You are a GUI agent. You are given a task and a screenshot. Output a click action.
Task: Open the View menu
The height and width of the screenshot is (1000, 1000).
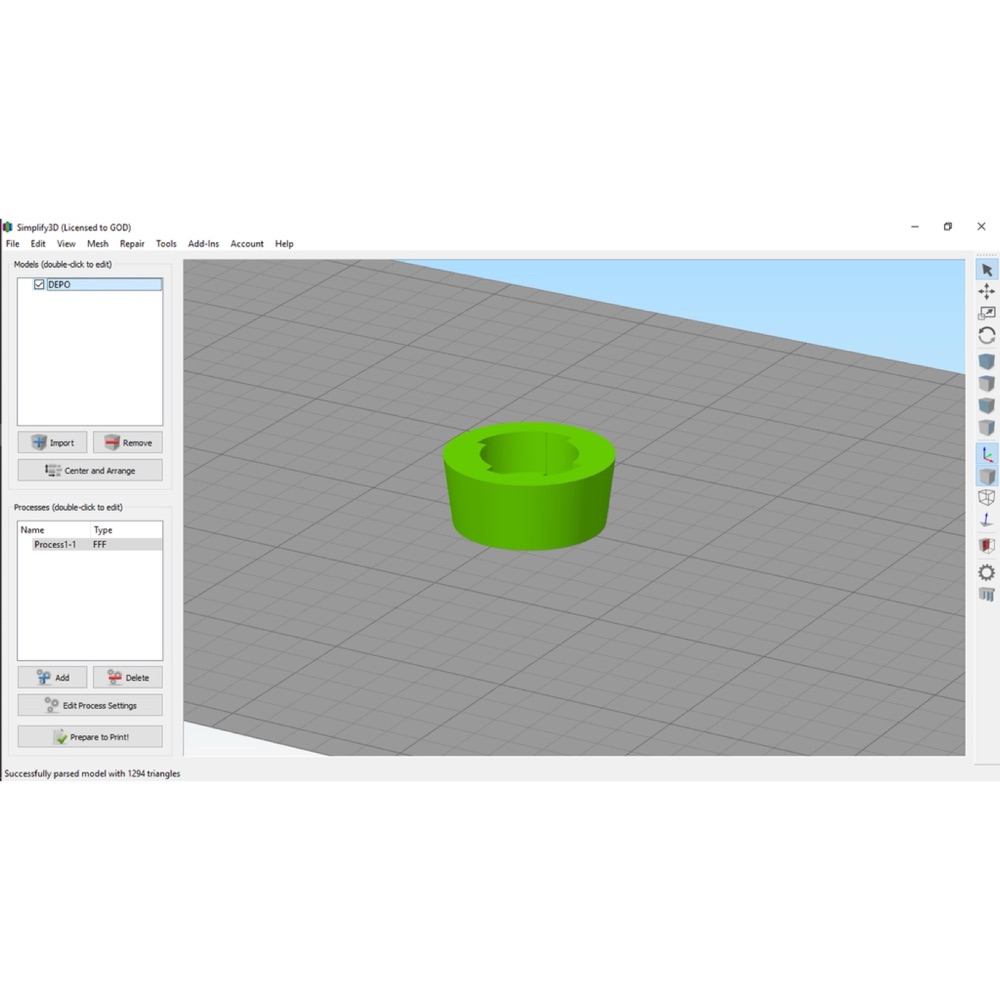point(66,244)
